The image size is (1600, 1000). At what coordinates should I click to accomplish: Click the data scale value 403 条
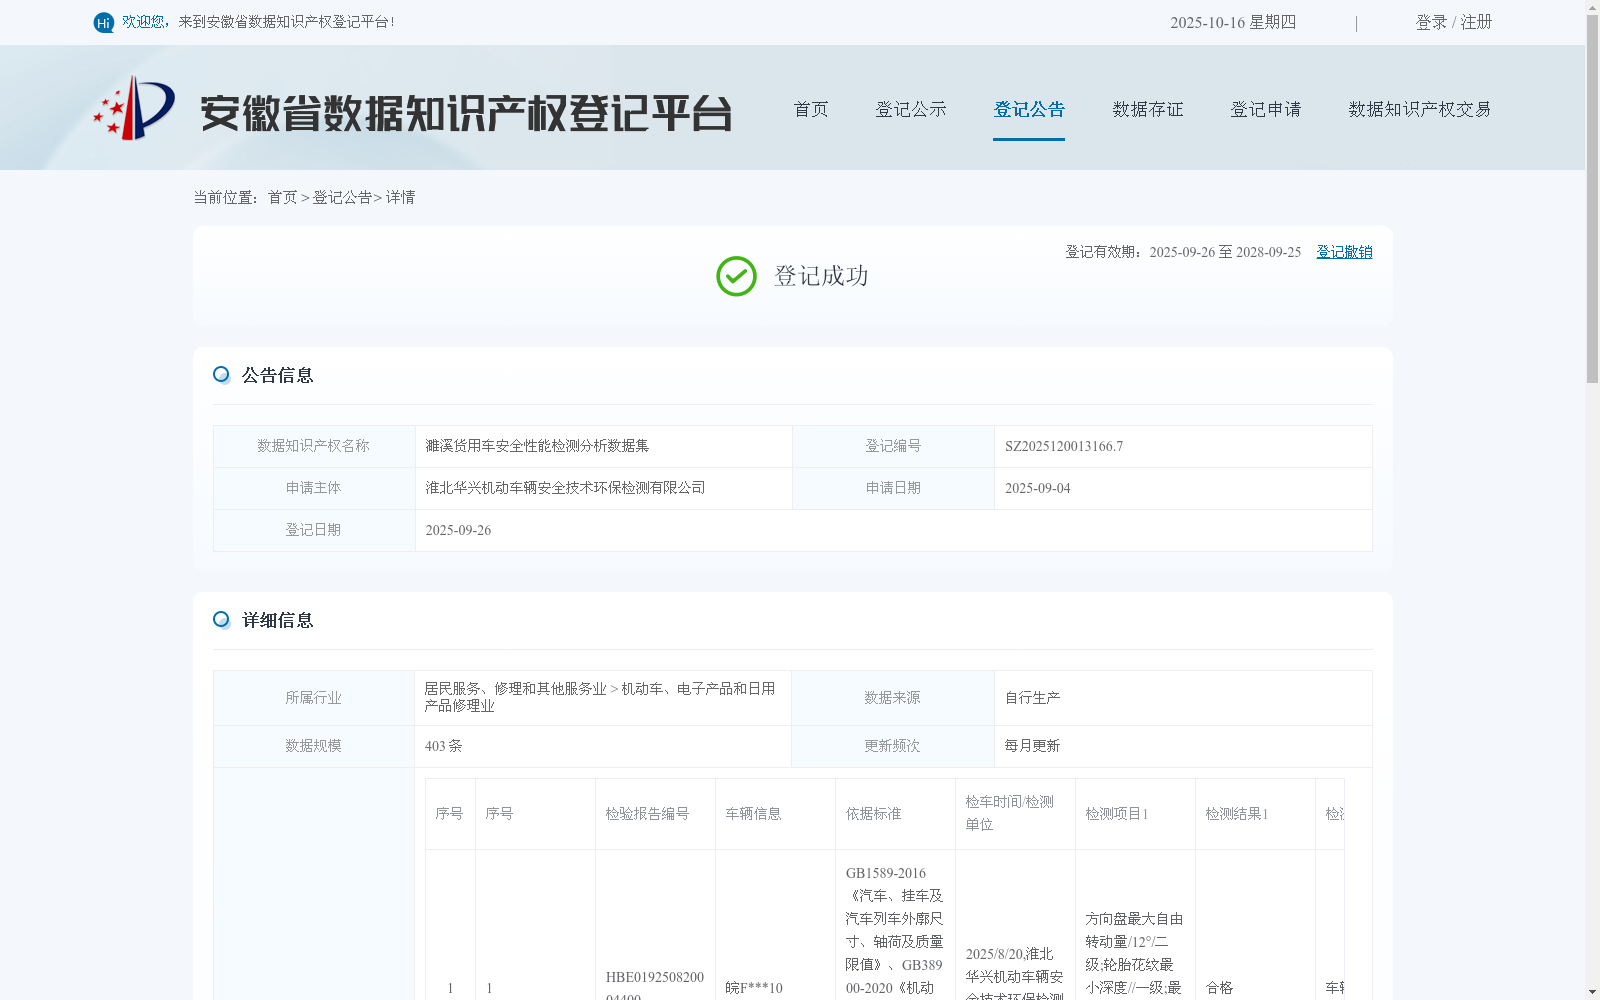(443, 746)
